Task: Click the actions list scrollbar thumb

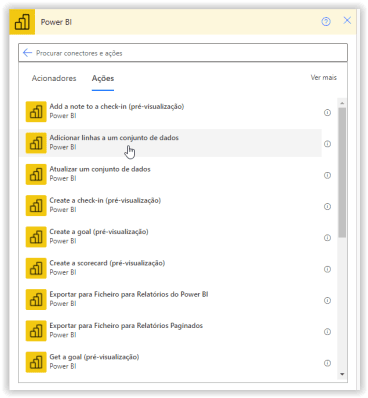Action: tap(342, 172)
